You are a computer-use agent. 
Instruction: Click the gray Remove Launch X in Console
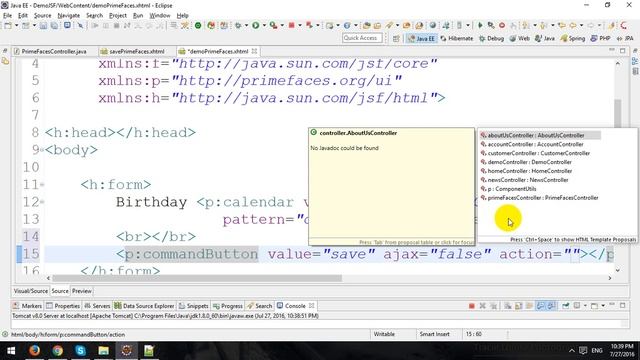click(482, 306)
